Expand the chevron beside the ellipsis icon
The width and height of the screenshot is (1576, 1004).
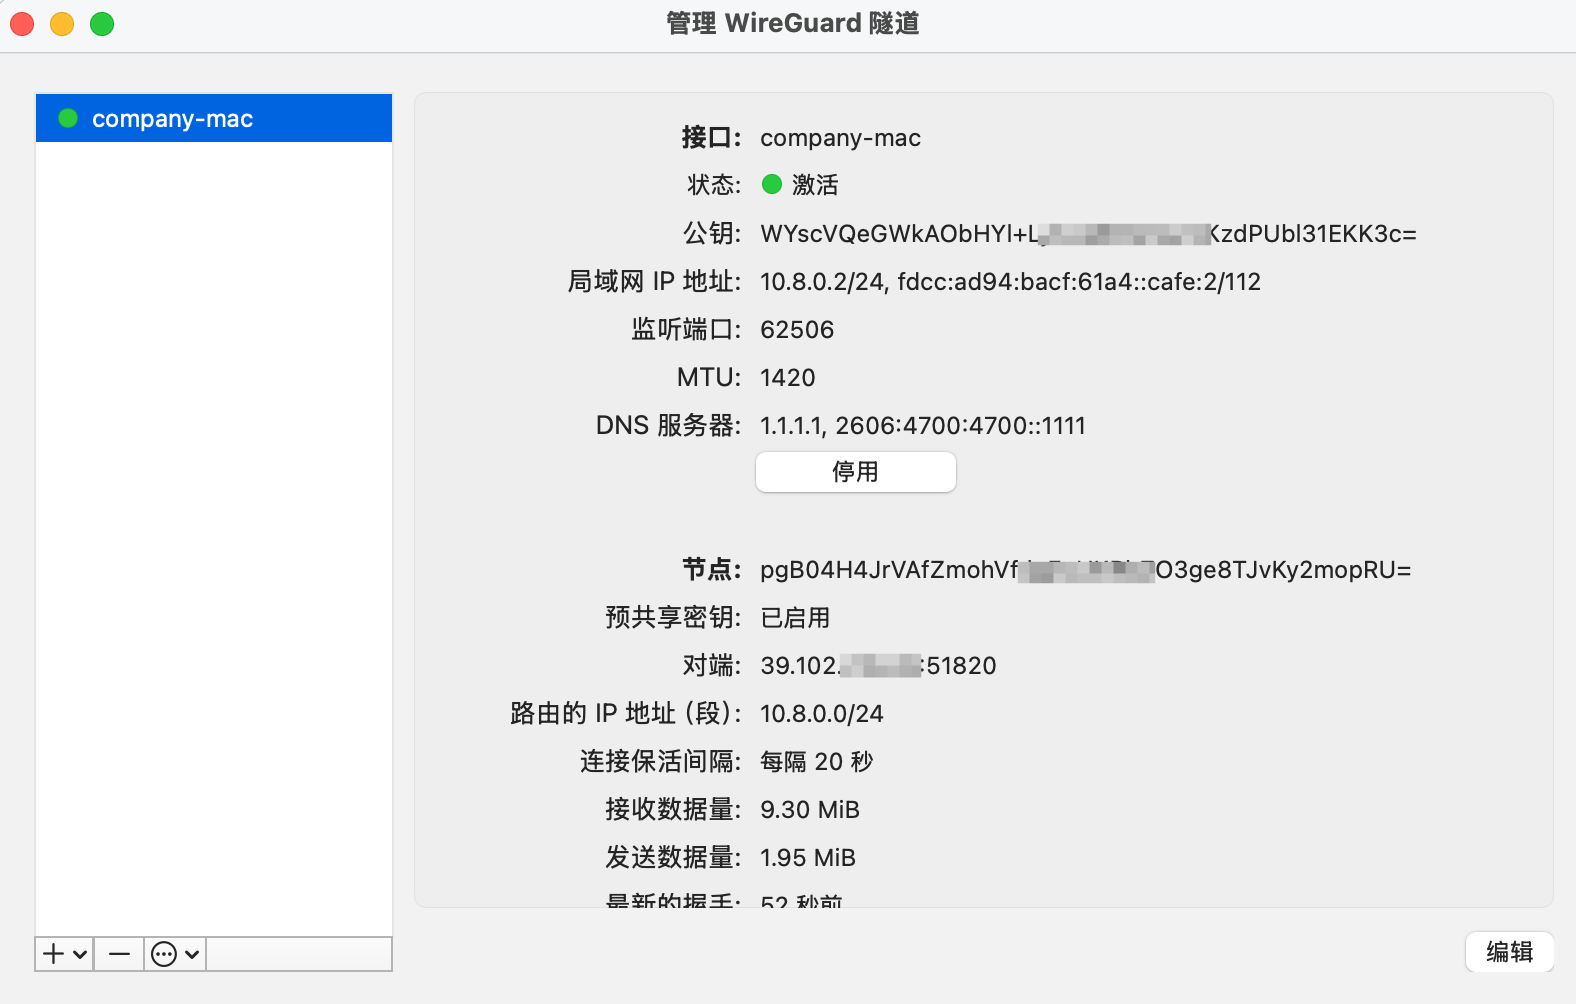click(192, 954)
